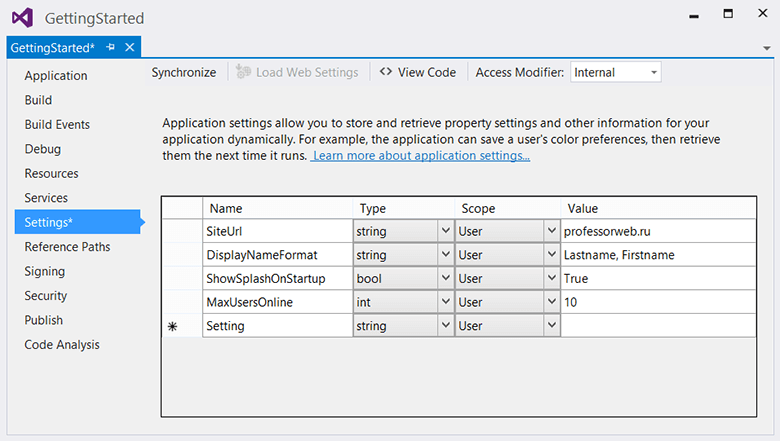780x441 pixels.
Task: Edit the DisplayNameFormat name cell
Action: [277, 255]
